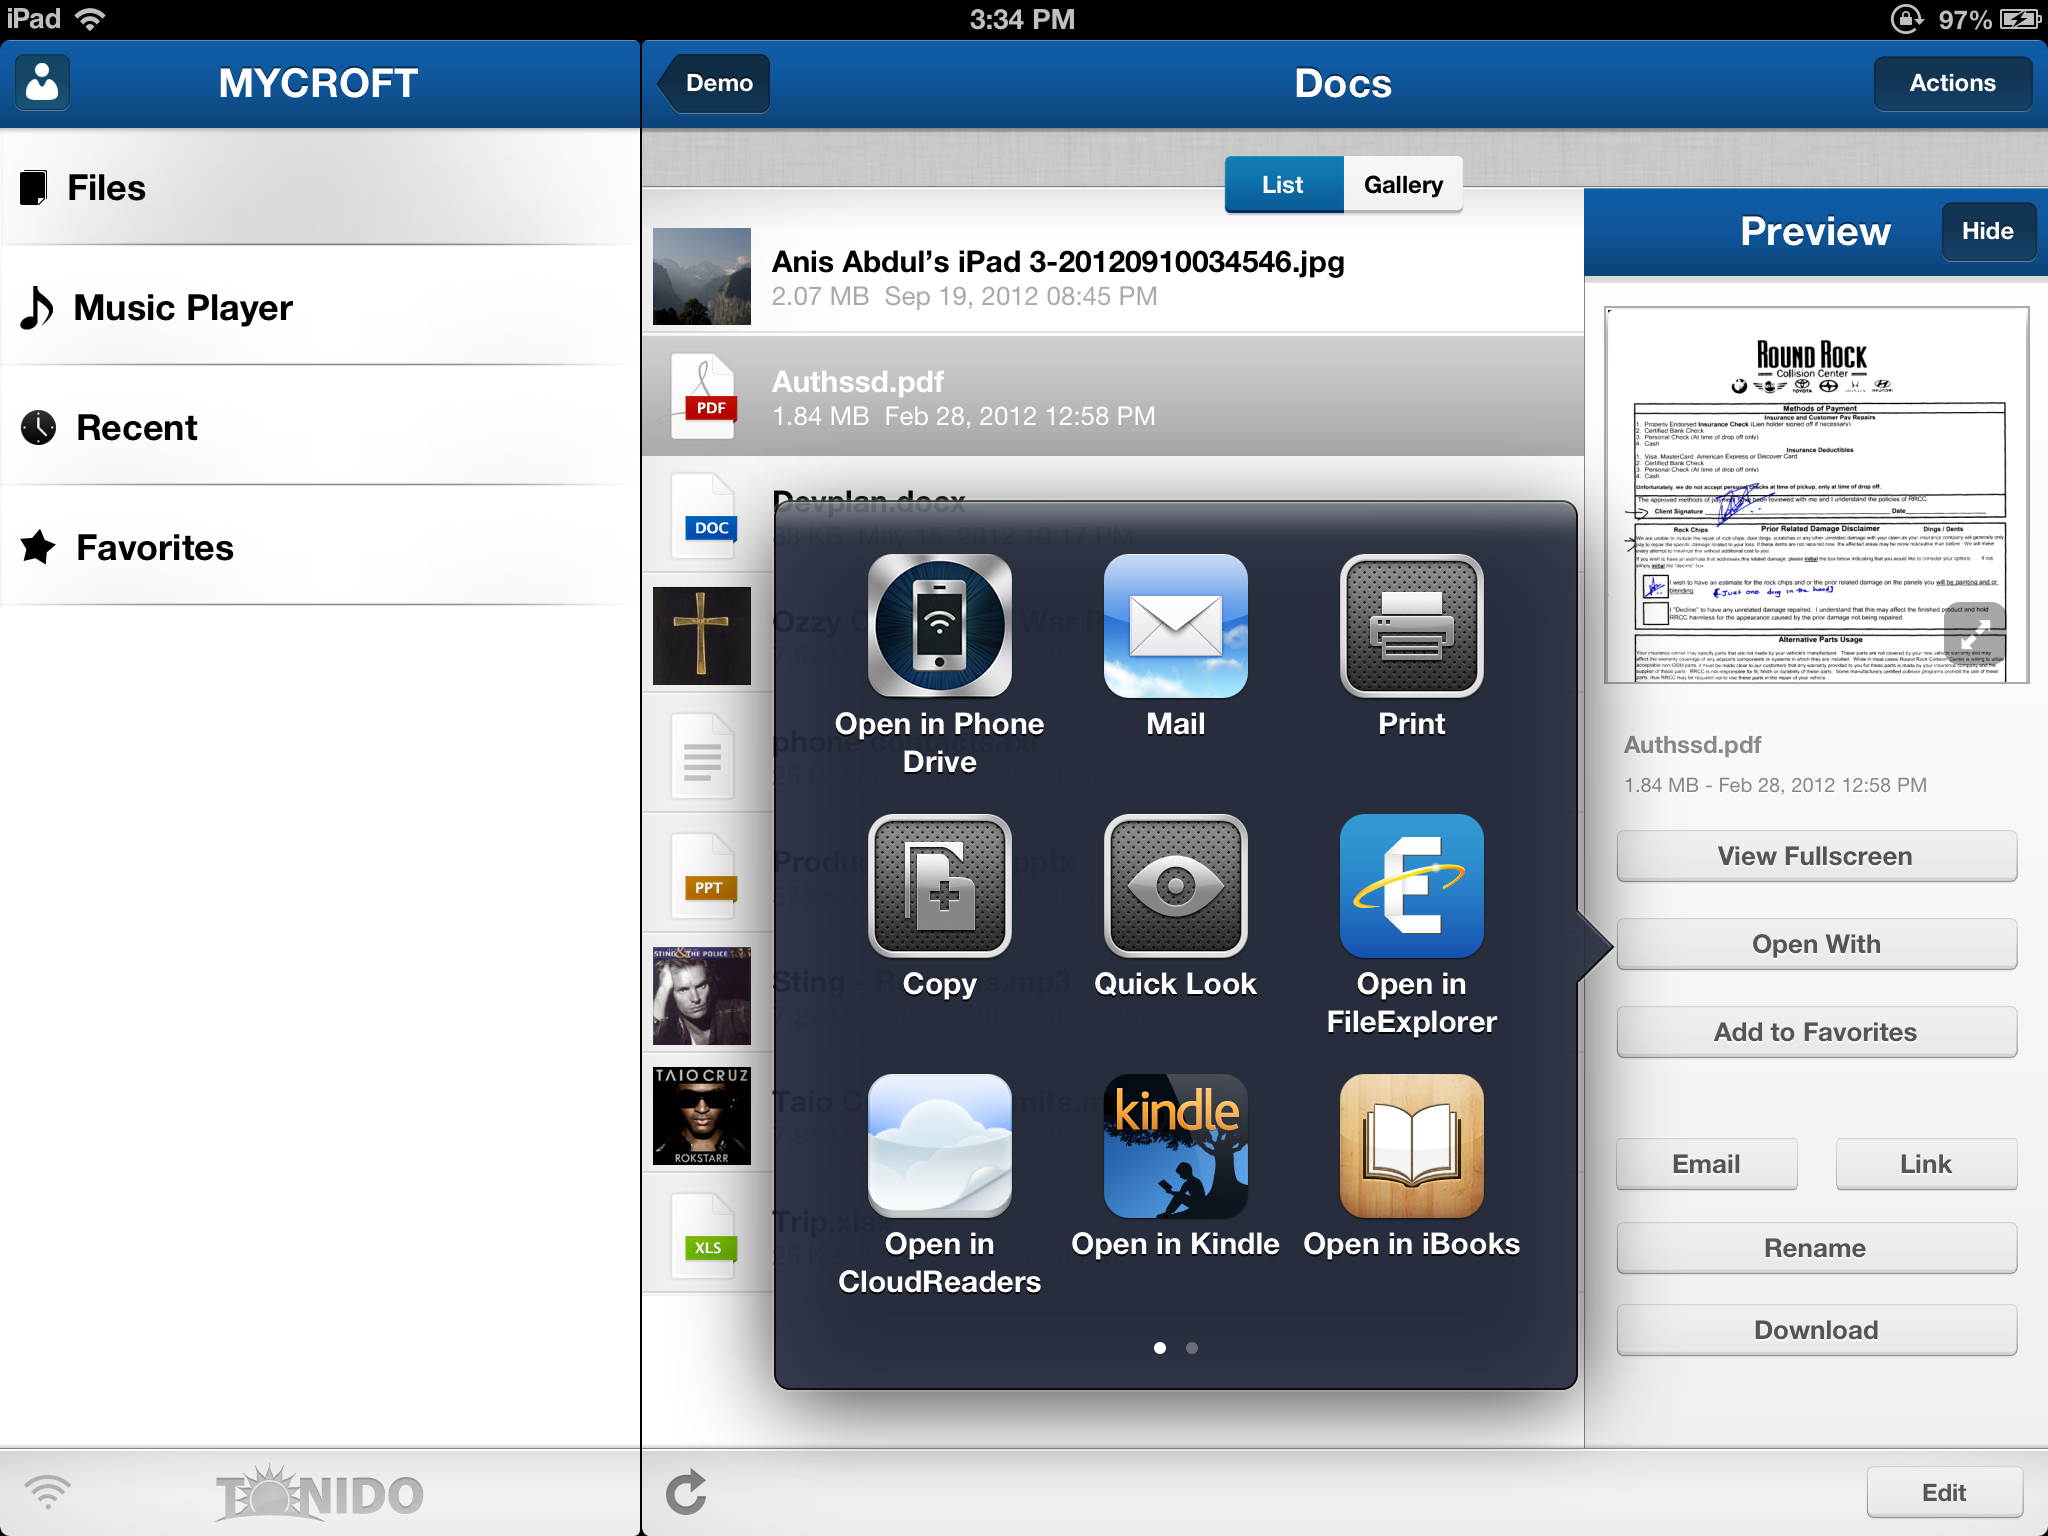Open the user profile icon beside MYCROFT
Viewport: 2048px width, 1536px height.
tap(42, 83)
